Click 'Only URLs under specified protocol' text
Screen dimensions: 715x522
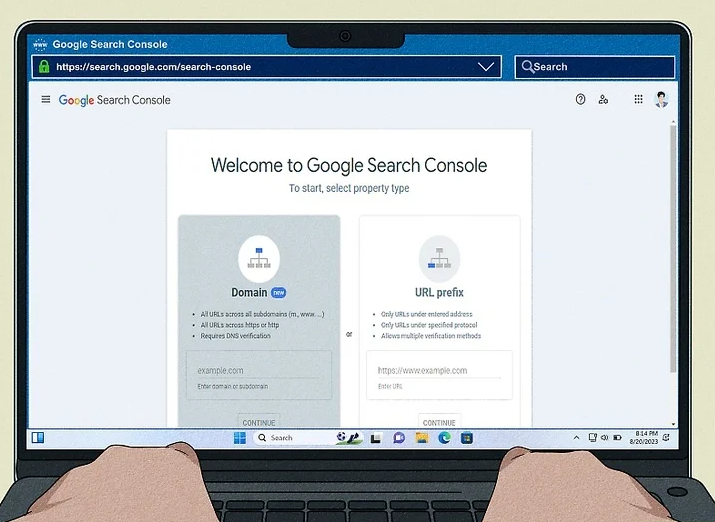tap(429, 325)
